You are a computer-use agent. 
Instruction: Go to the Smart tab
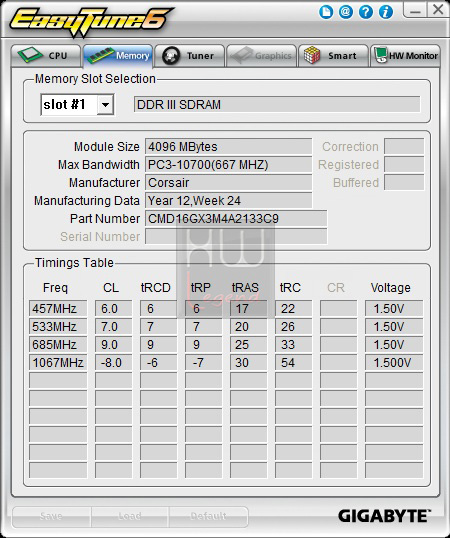pyautogui.click(x=333, y=56)
